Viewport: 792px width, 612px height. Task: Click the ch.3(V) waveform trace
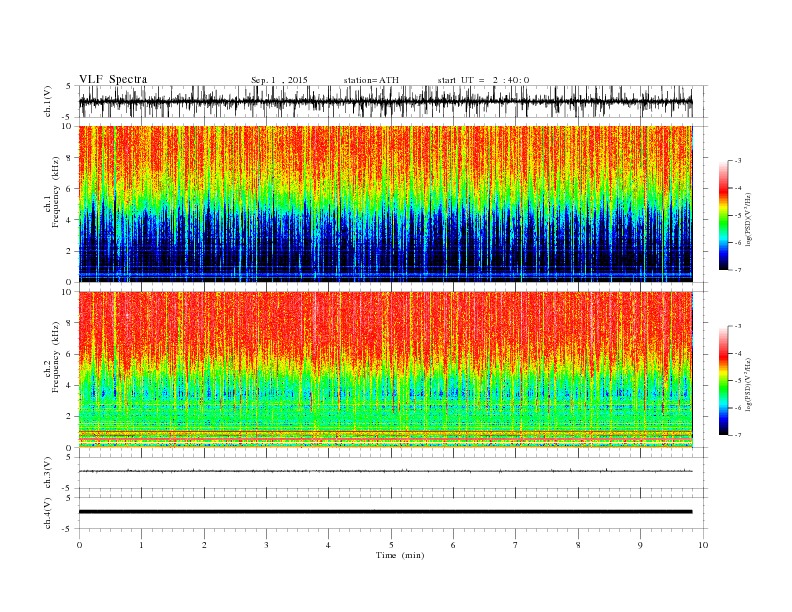pos(385,471)
